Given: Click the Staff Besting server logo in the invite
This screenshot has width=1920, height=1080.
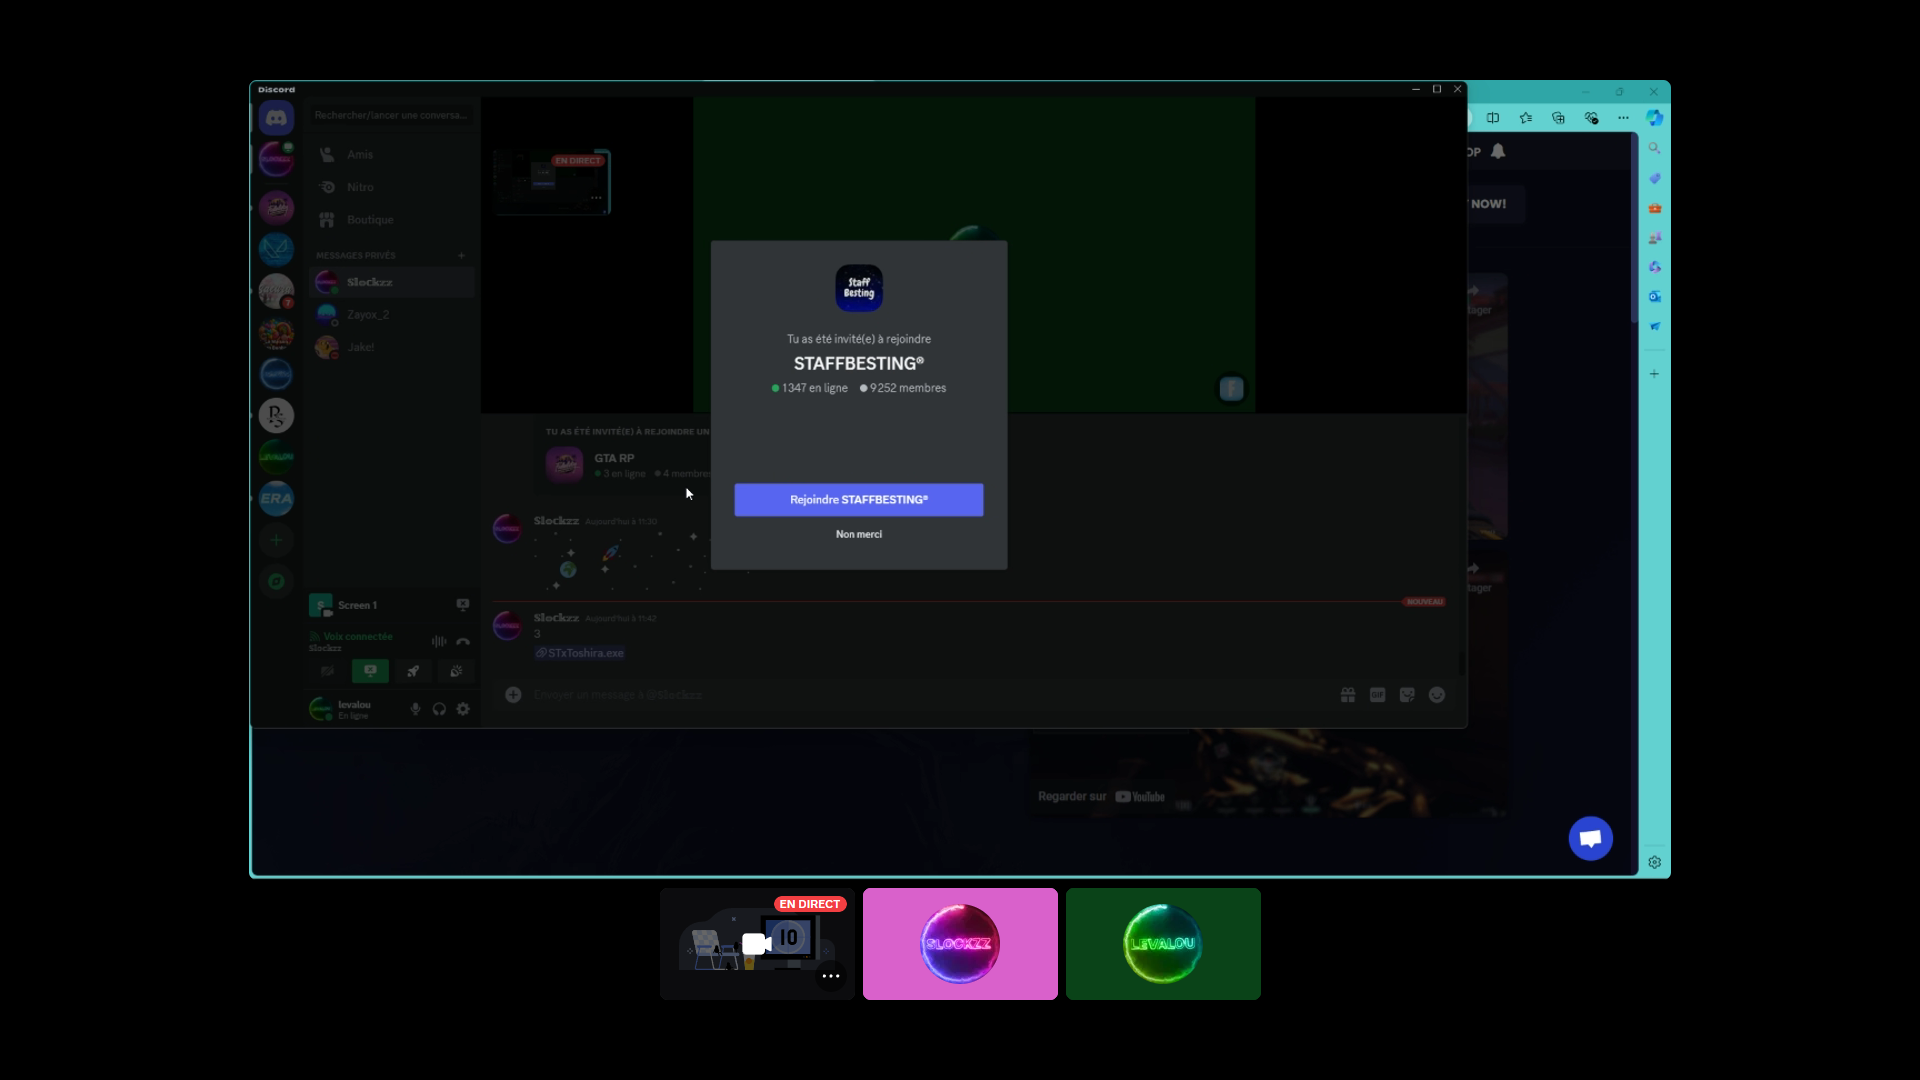Looking at the screenshot, I should pos(859,288).
